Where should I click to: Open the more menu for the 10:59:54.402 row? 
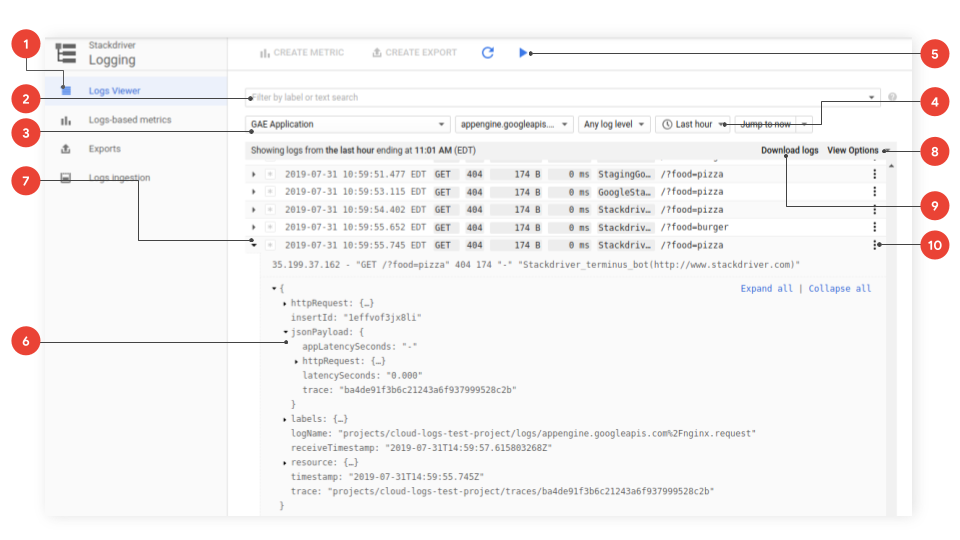coord(874,209)
